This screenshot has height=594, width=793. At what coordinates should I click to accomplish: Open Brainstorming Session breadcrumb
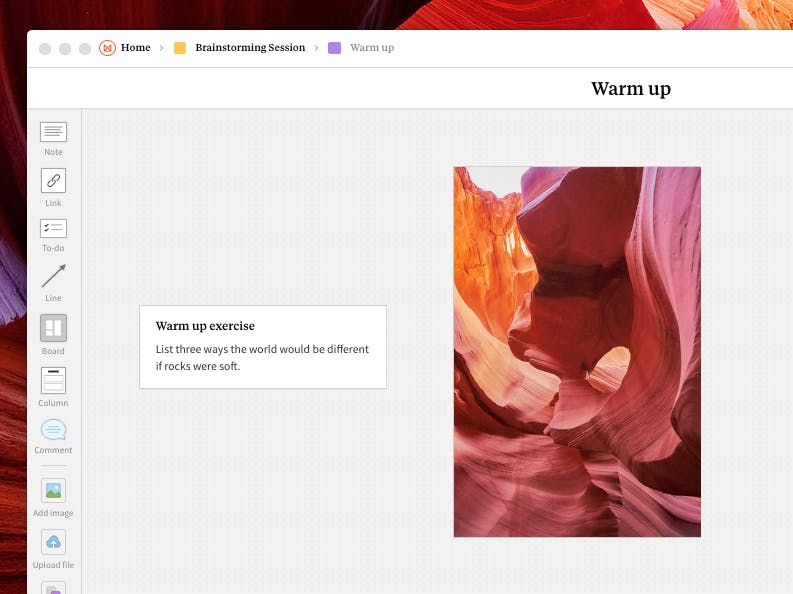click(250, 48)
